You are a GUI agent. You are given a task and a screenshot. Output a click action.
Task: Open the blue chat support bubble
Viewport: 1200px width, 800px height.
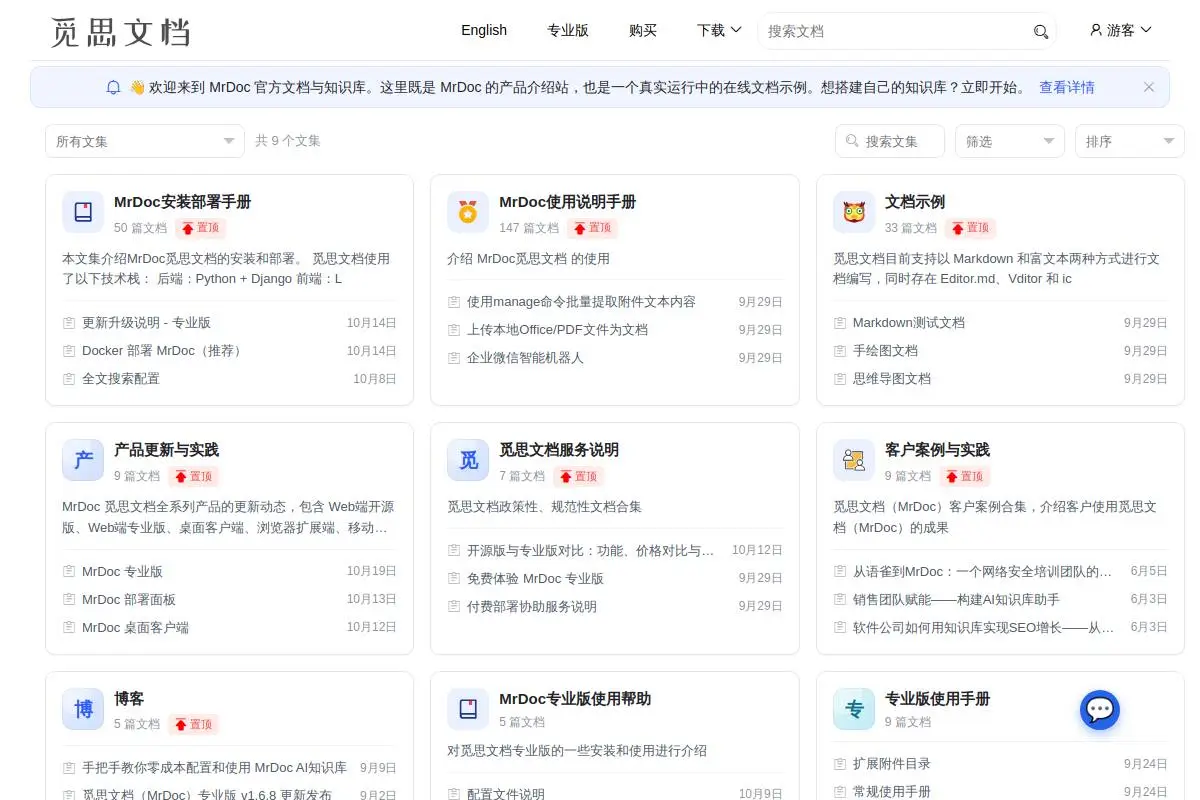coord(1100,710)
